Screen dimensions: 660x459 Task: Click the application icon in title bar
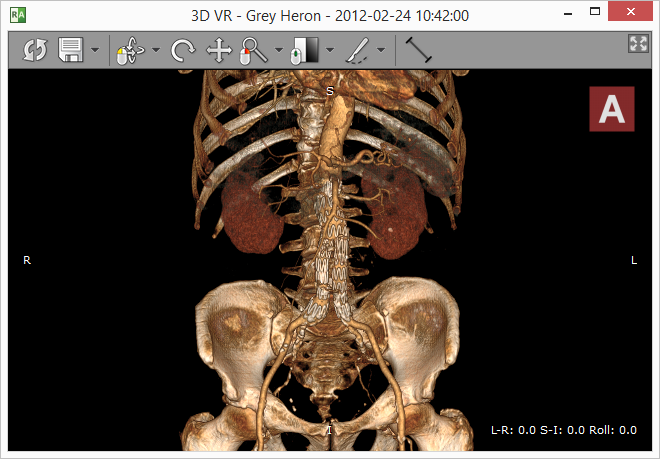pyautogui.click(x=17, y=15)
